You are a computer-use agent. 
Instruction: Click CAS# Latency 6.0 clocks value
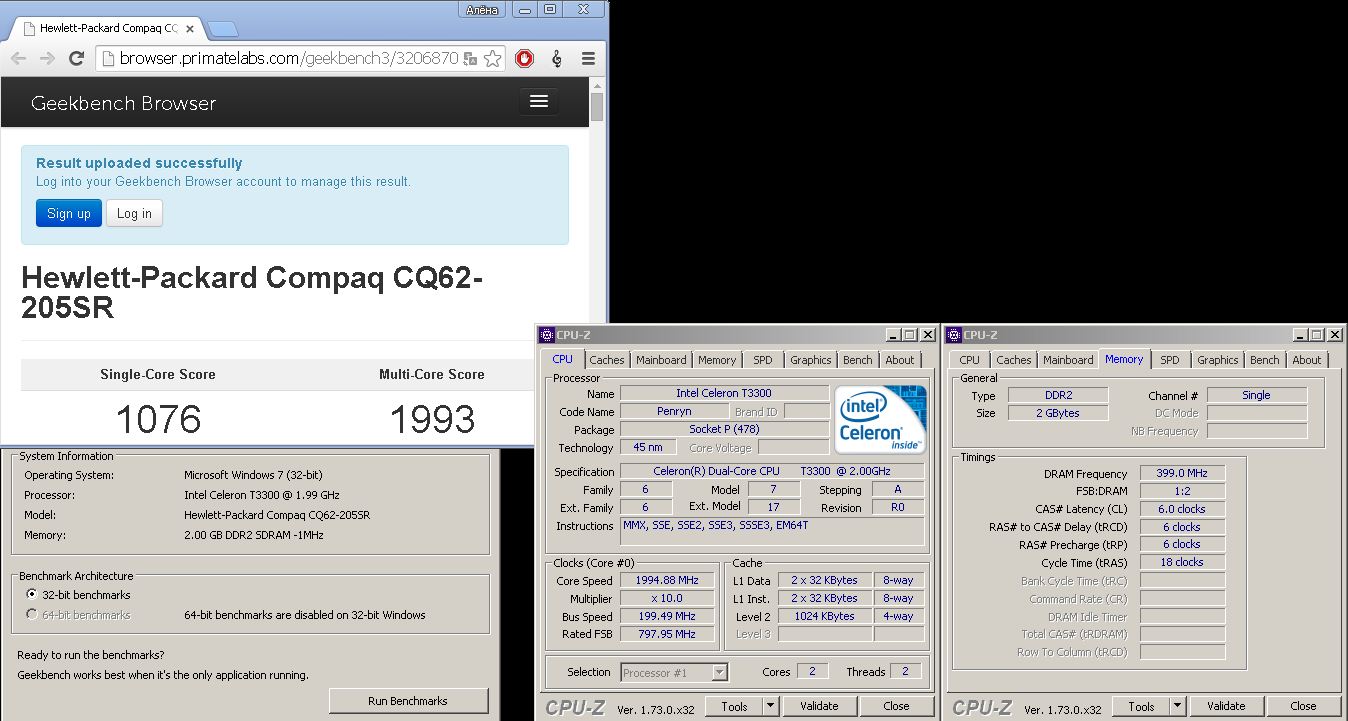click(x=1182, y=509)
